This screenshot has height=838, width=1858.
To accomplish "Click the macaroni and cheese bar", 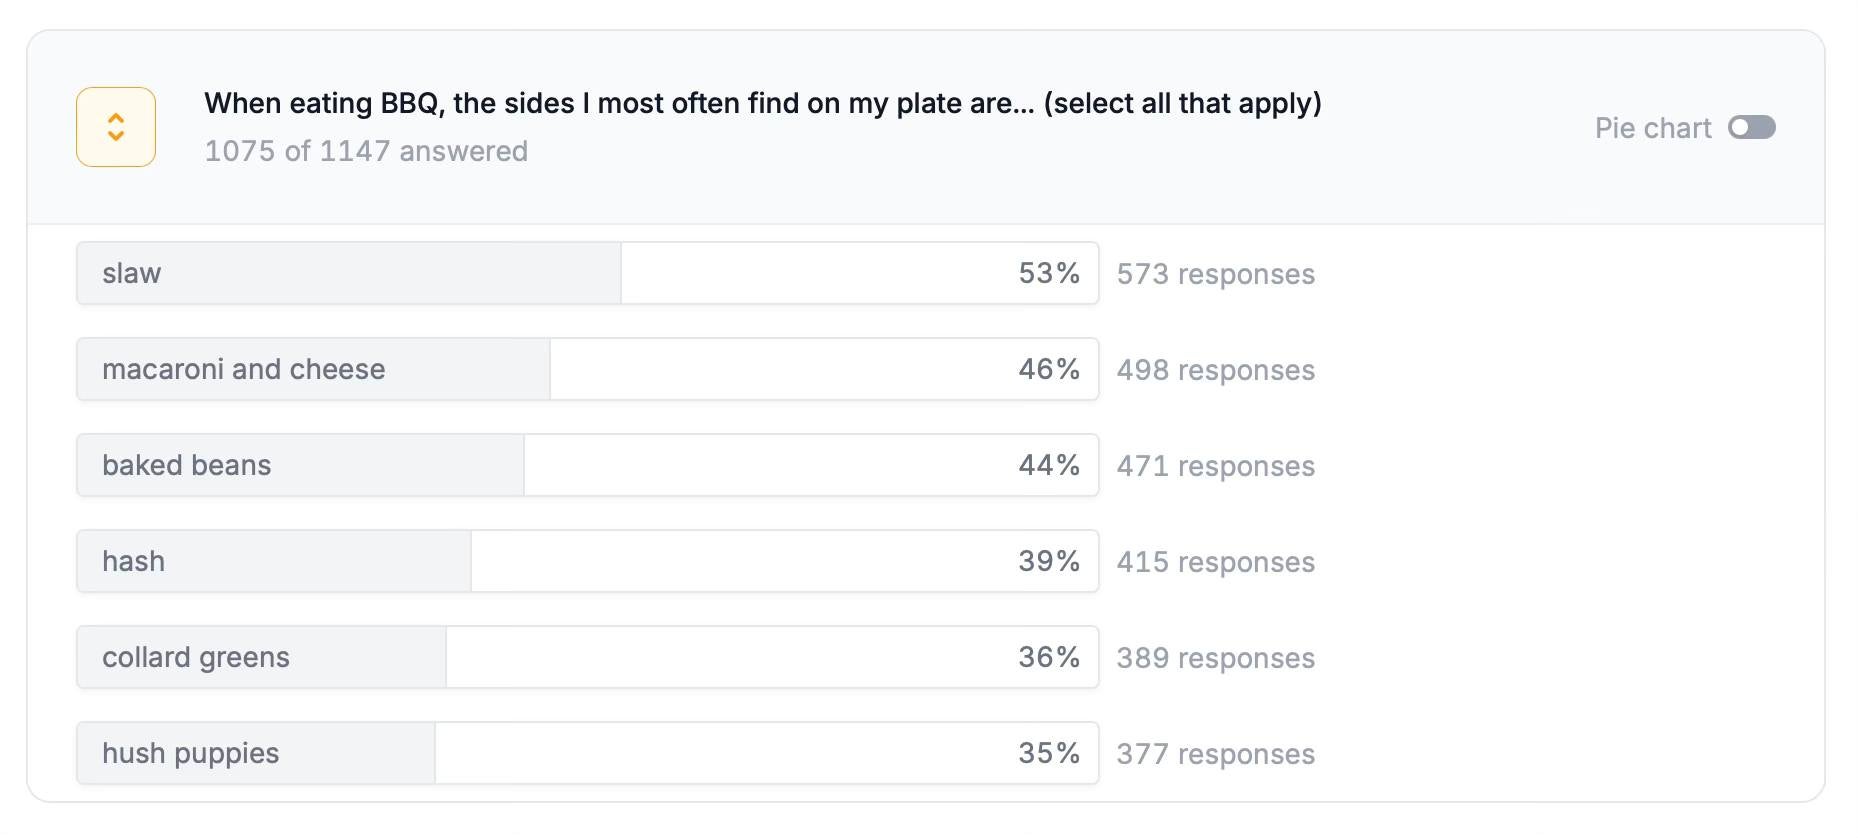I will pos(587,369).
